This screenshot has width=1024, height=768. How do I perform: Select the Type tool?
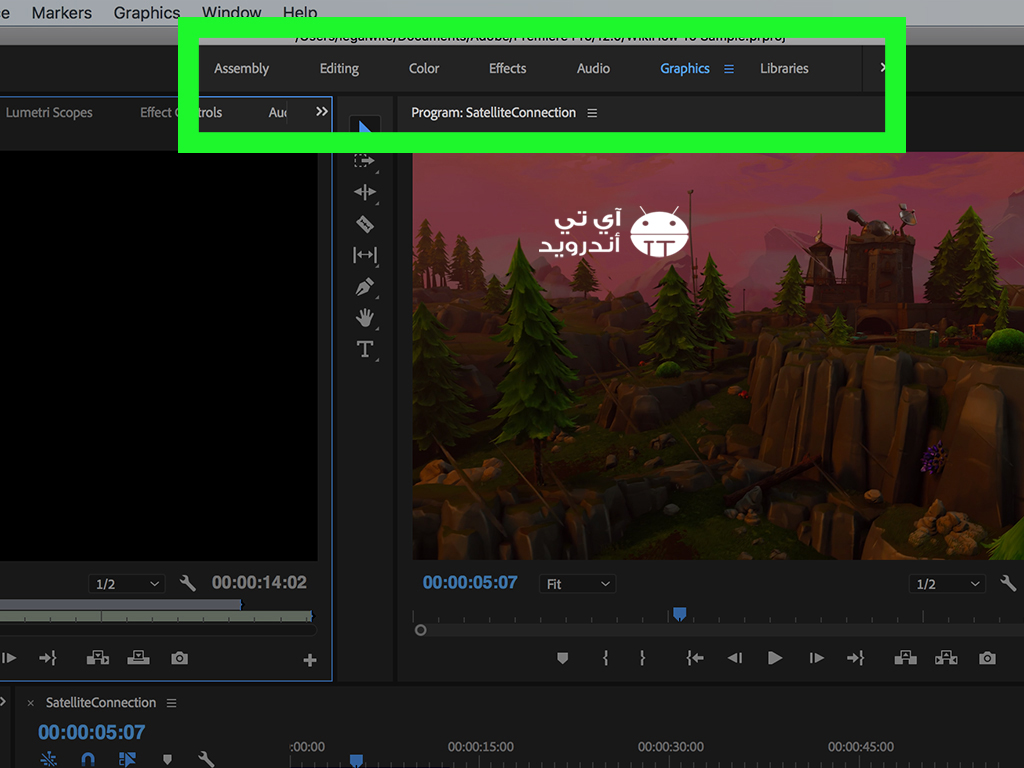coord(364,349)
